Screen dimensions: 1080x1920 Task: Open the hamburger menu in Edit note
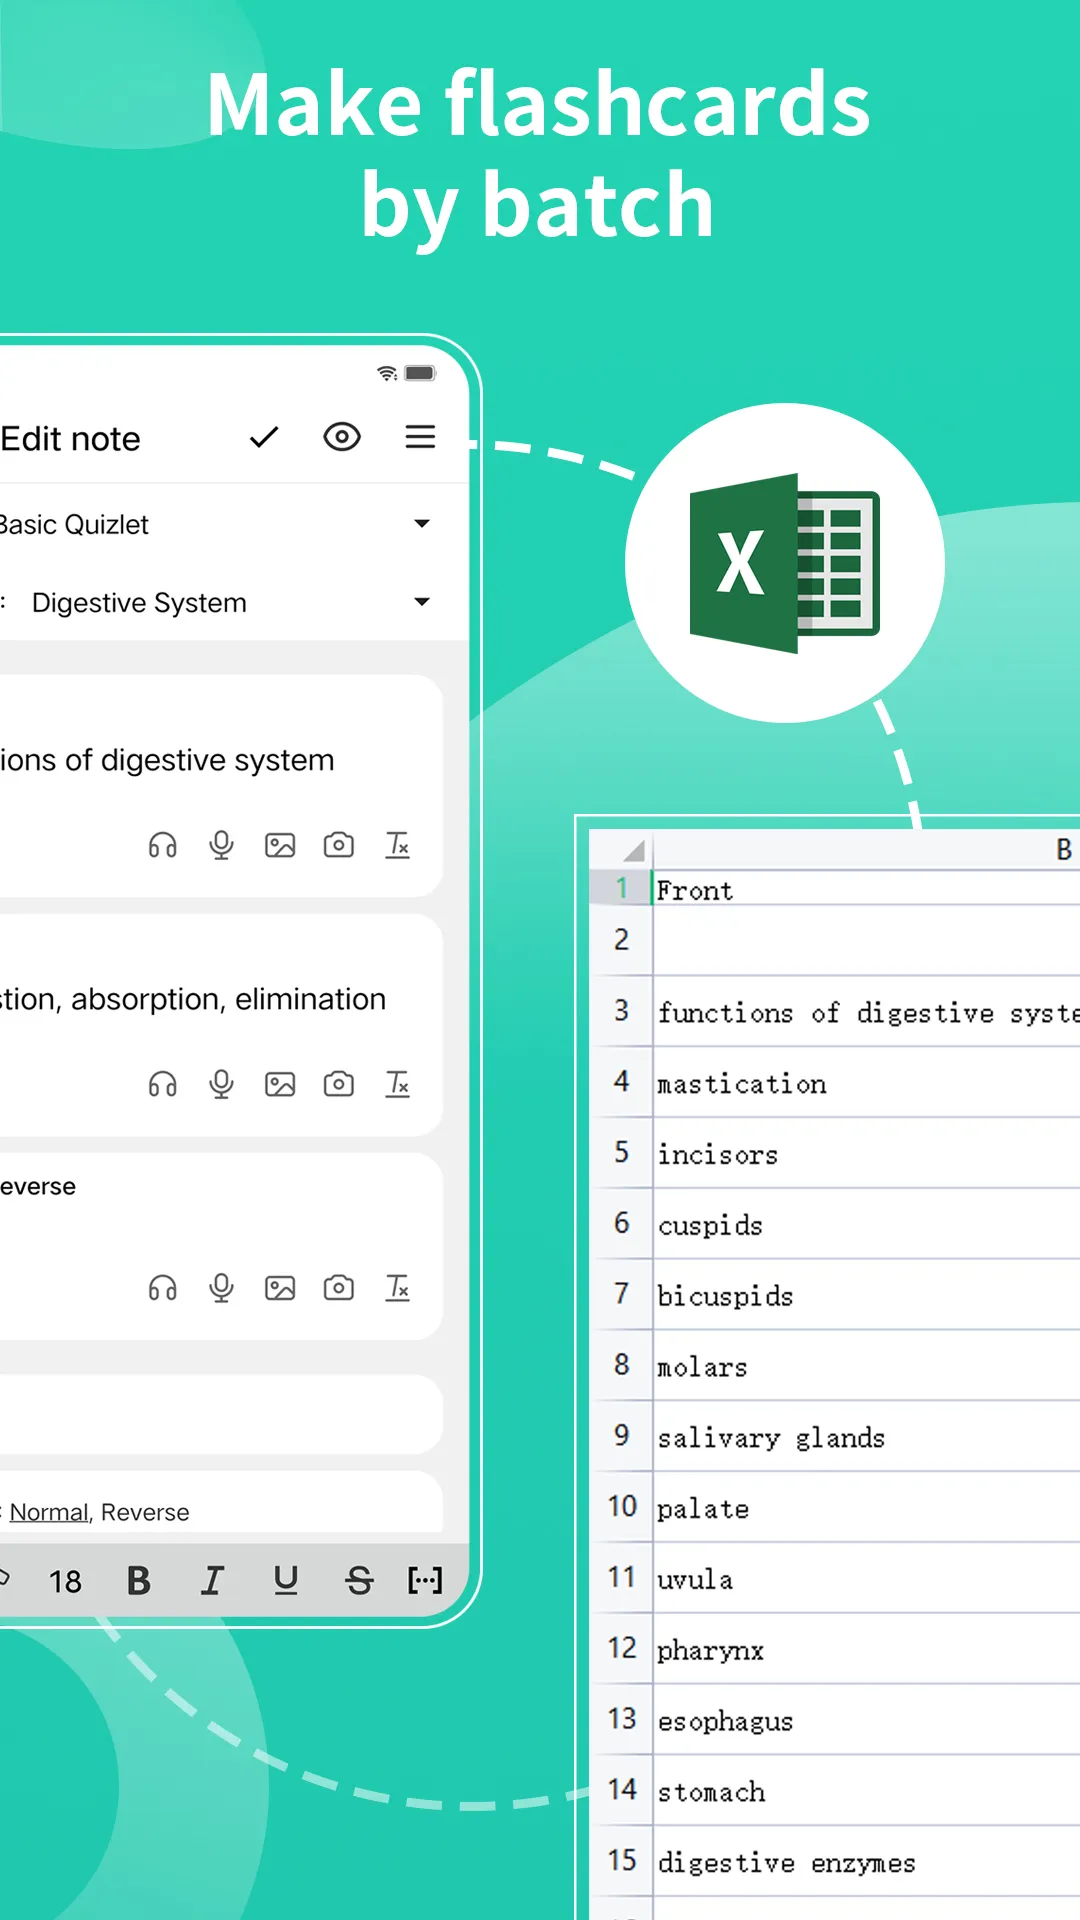pos(420,437)
